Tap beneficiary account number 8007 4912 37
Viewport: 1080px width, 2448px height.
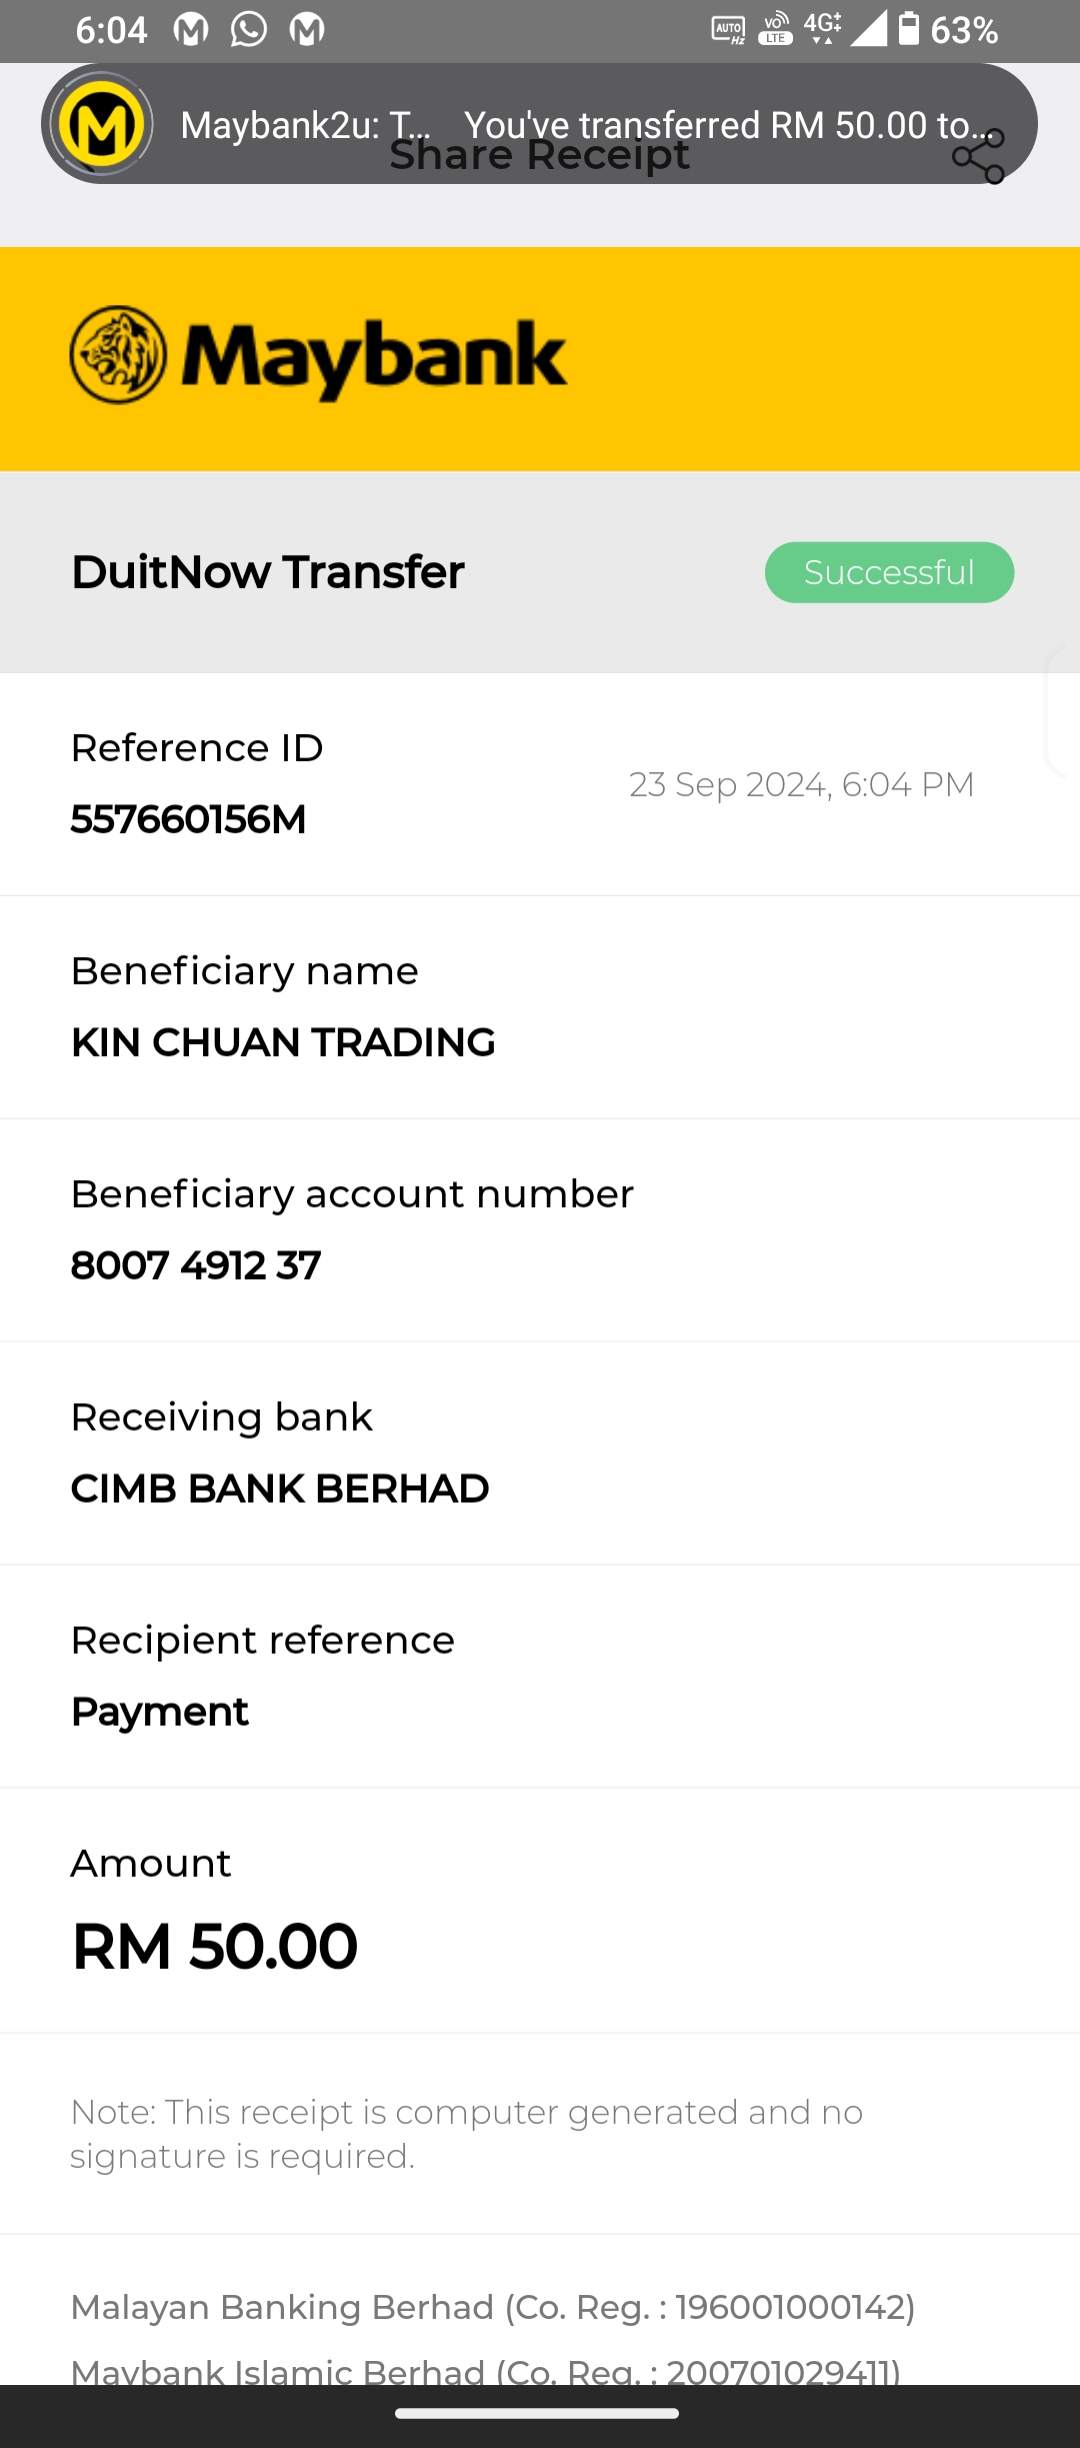[196, 1265]
